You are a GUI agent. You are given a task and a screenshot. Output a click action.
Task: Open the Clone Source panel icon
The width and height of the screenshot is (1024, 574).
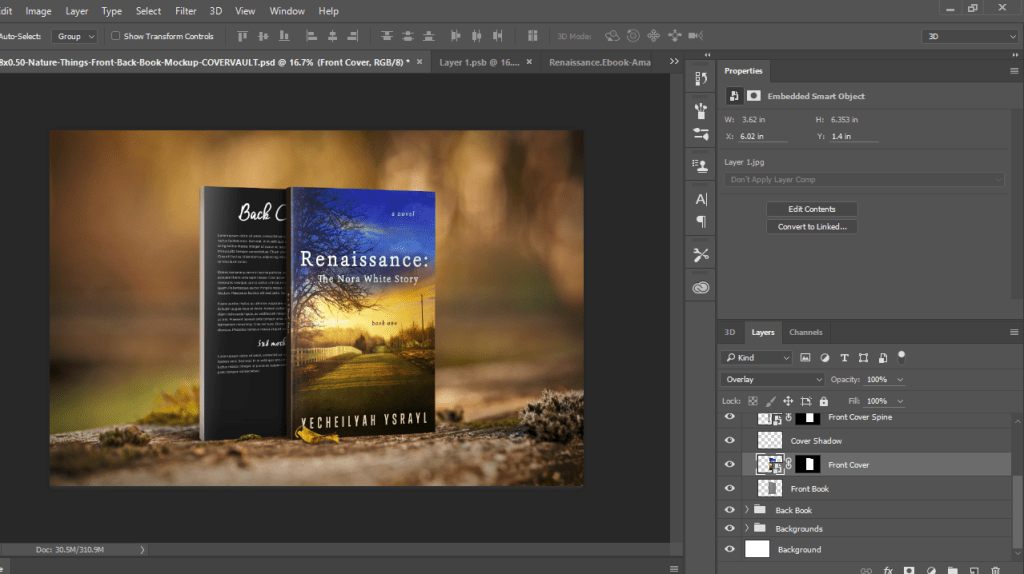point(701,165)
